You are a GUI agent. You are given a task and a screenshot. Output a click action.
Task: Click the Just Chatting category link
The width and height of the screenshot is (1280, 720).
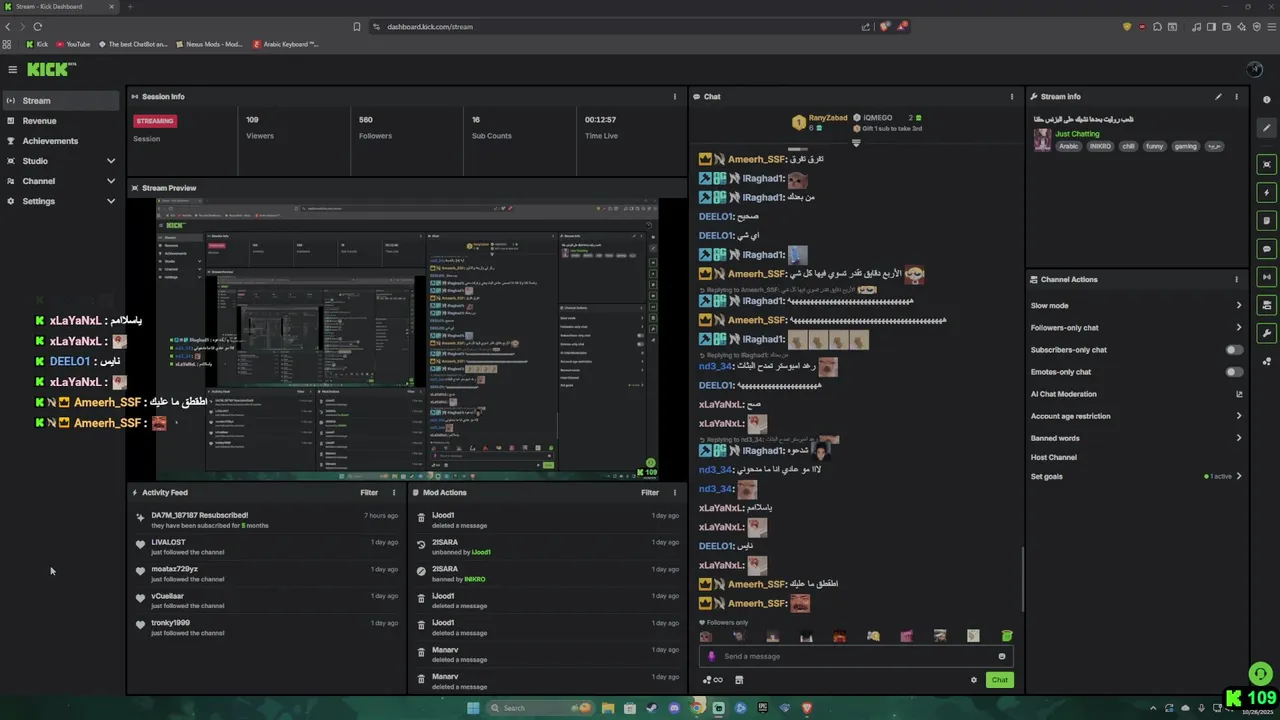point(1077,134)
